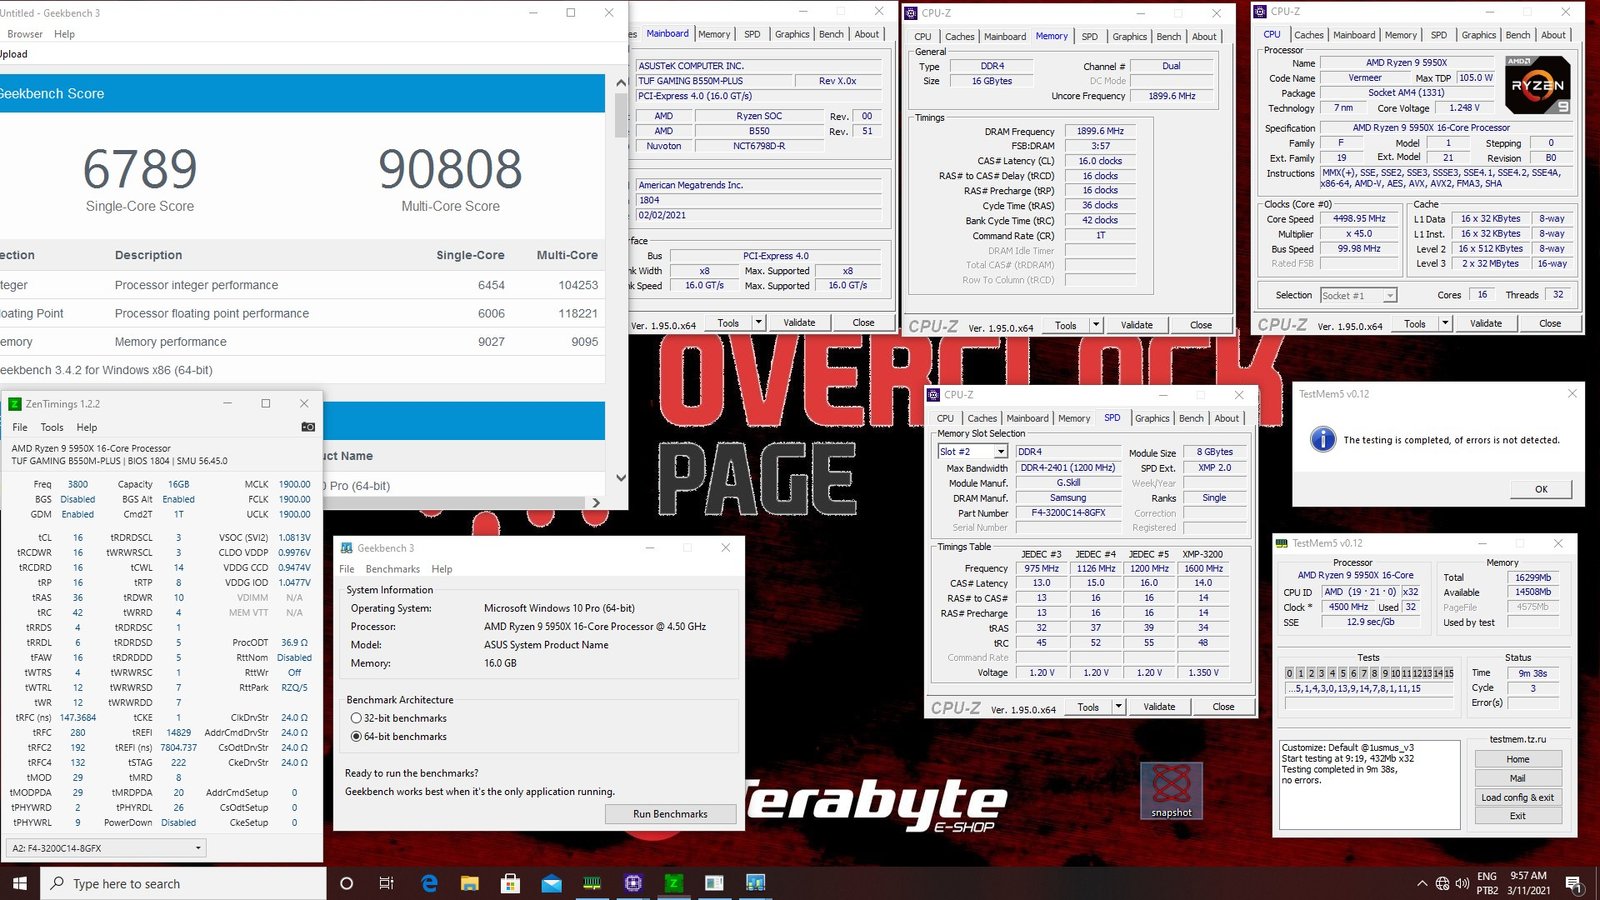Open File Explorer from the taskbar
1600x900 pixels.
[x=470, y=883]
